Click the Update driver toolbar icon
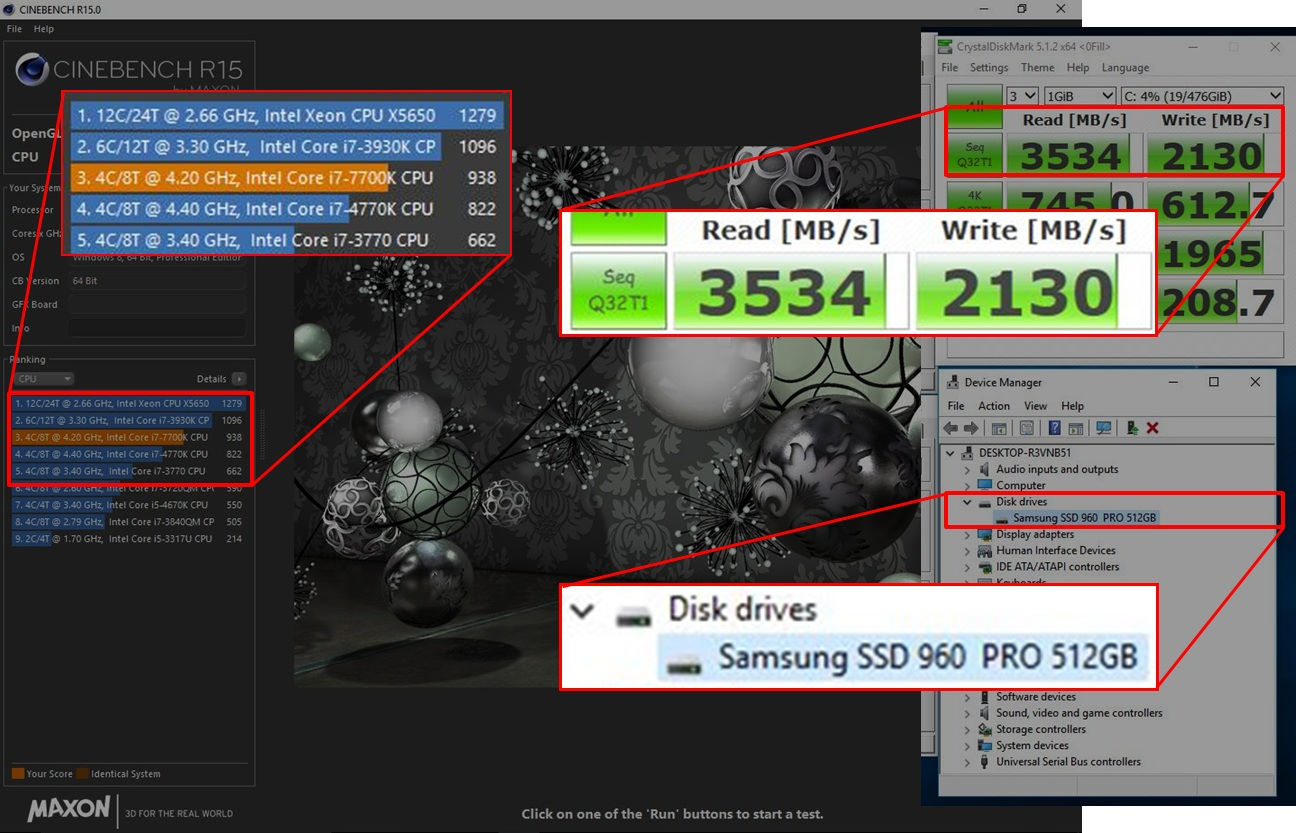 [1131, 427]
